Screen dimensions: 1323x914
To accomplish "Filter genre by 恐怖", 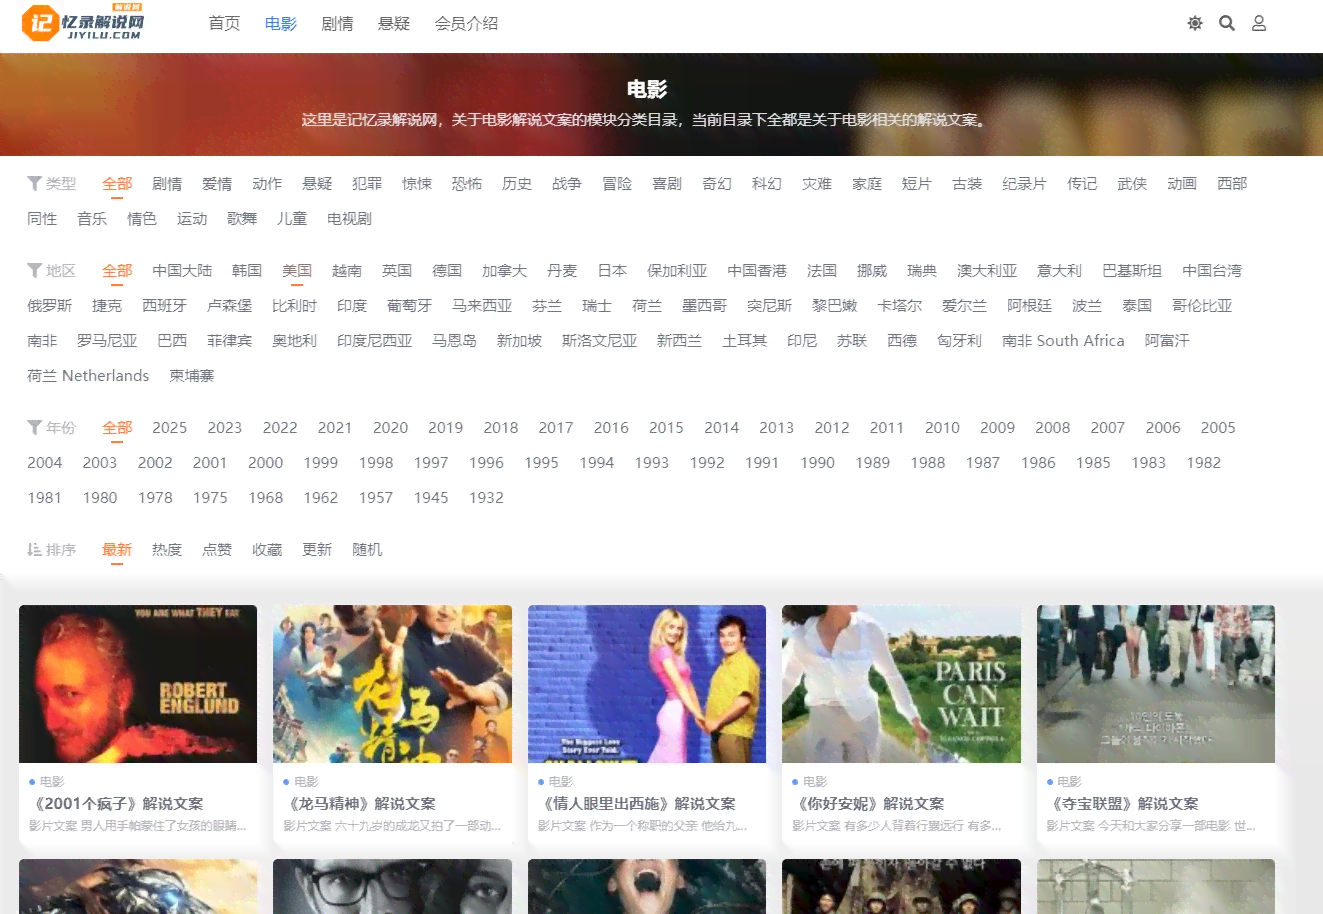I will (x=467, y=184).
